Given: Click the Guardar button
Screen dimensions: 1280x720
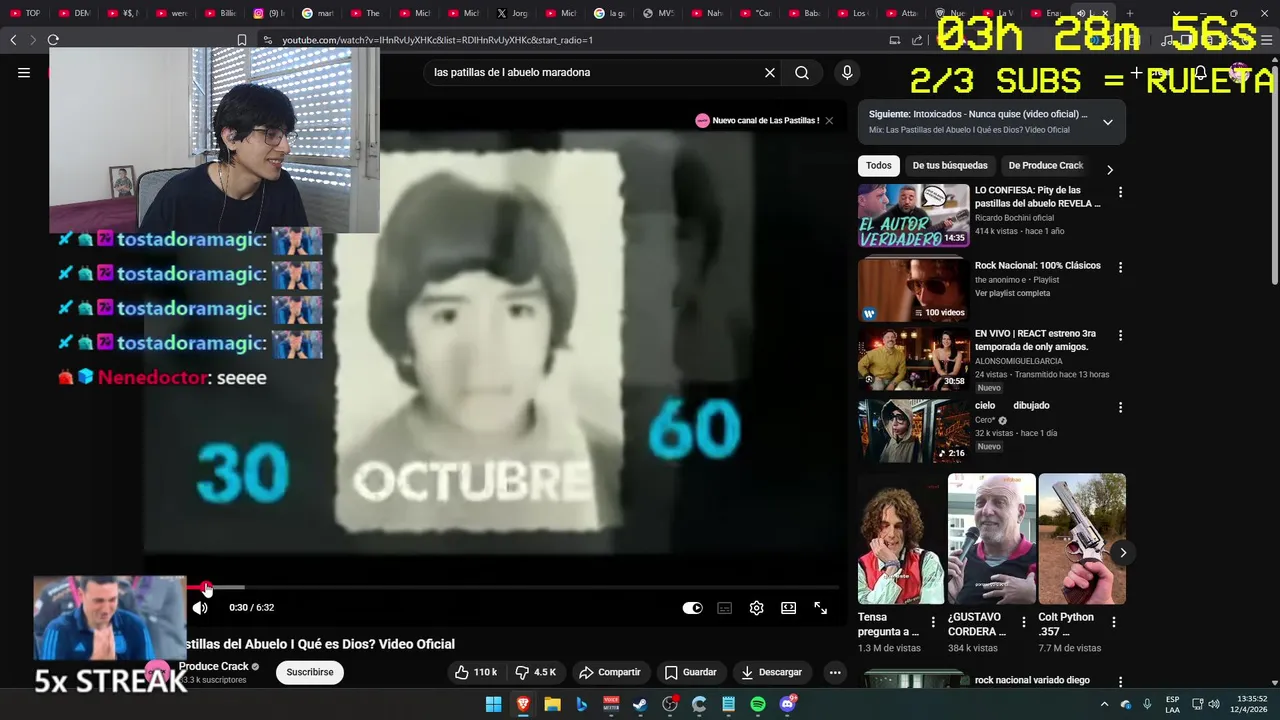Looking at the screenshot, I should 690,672.
